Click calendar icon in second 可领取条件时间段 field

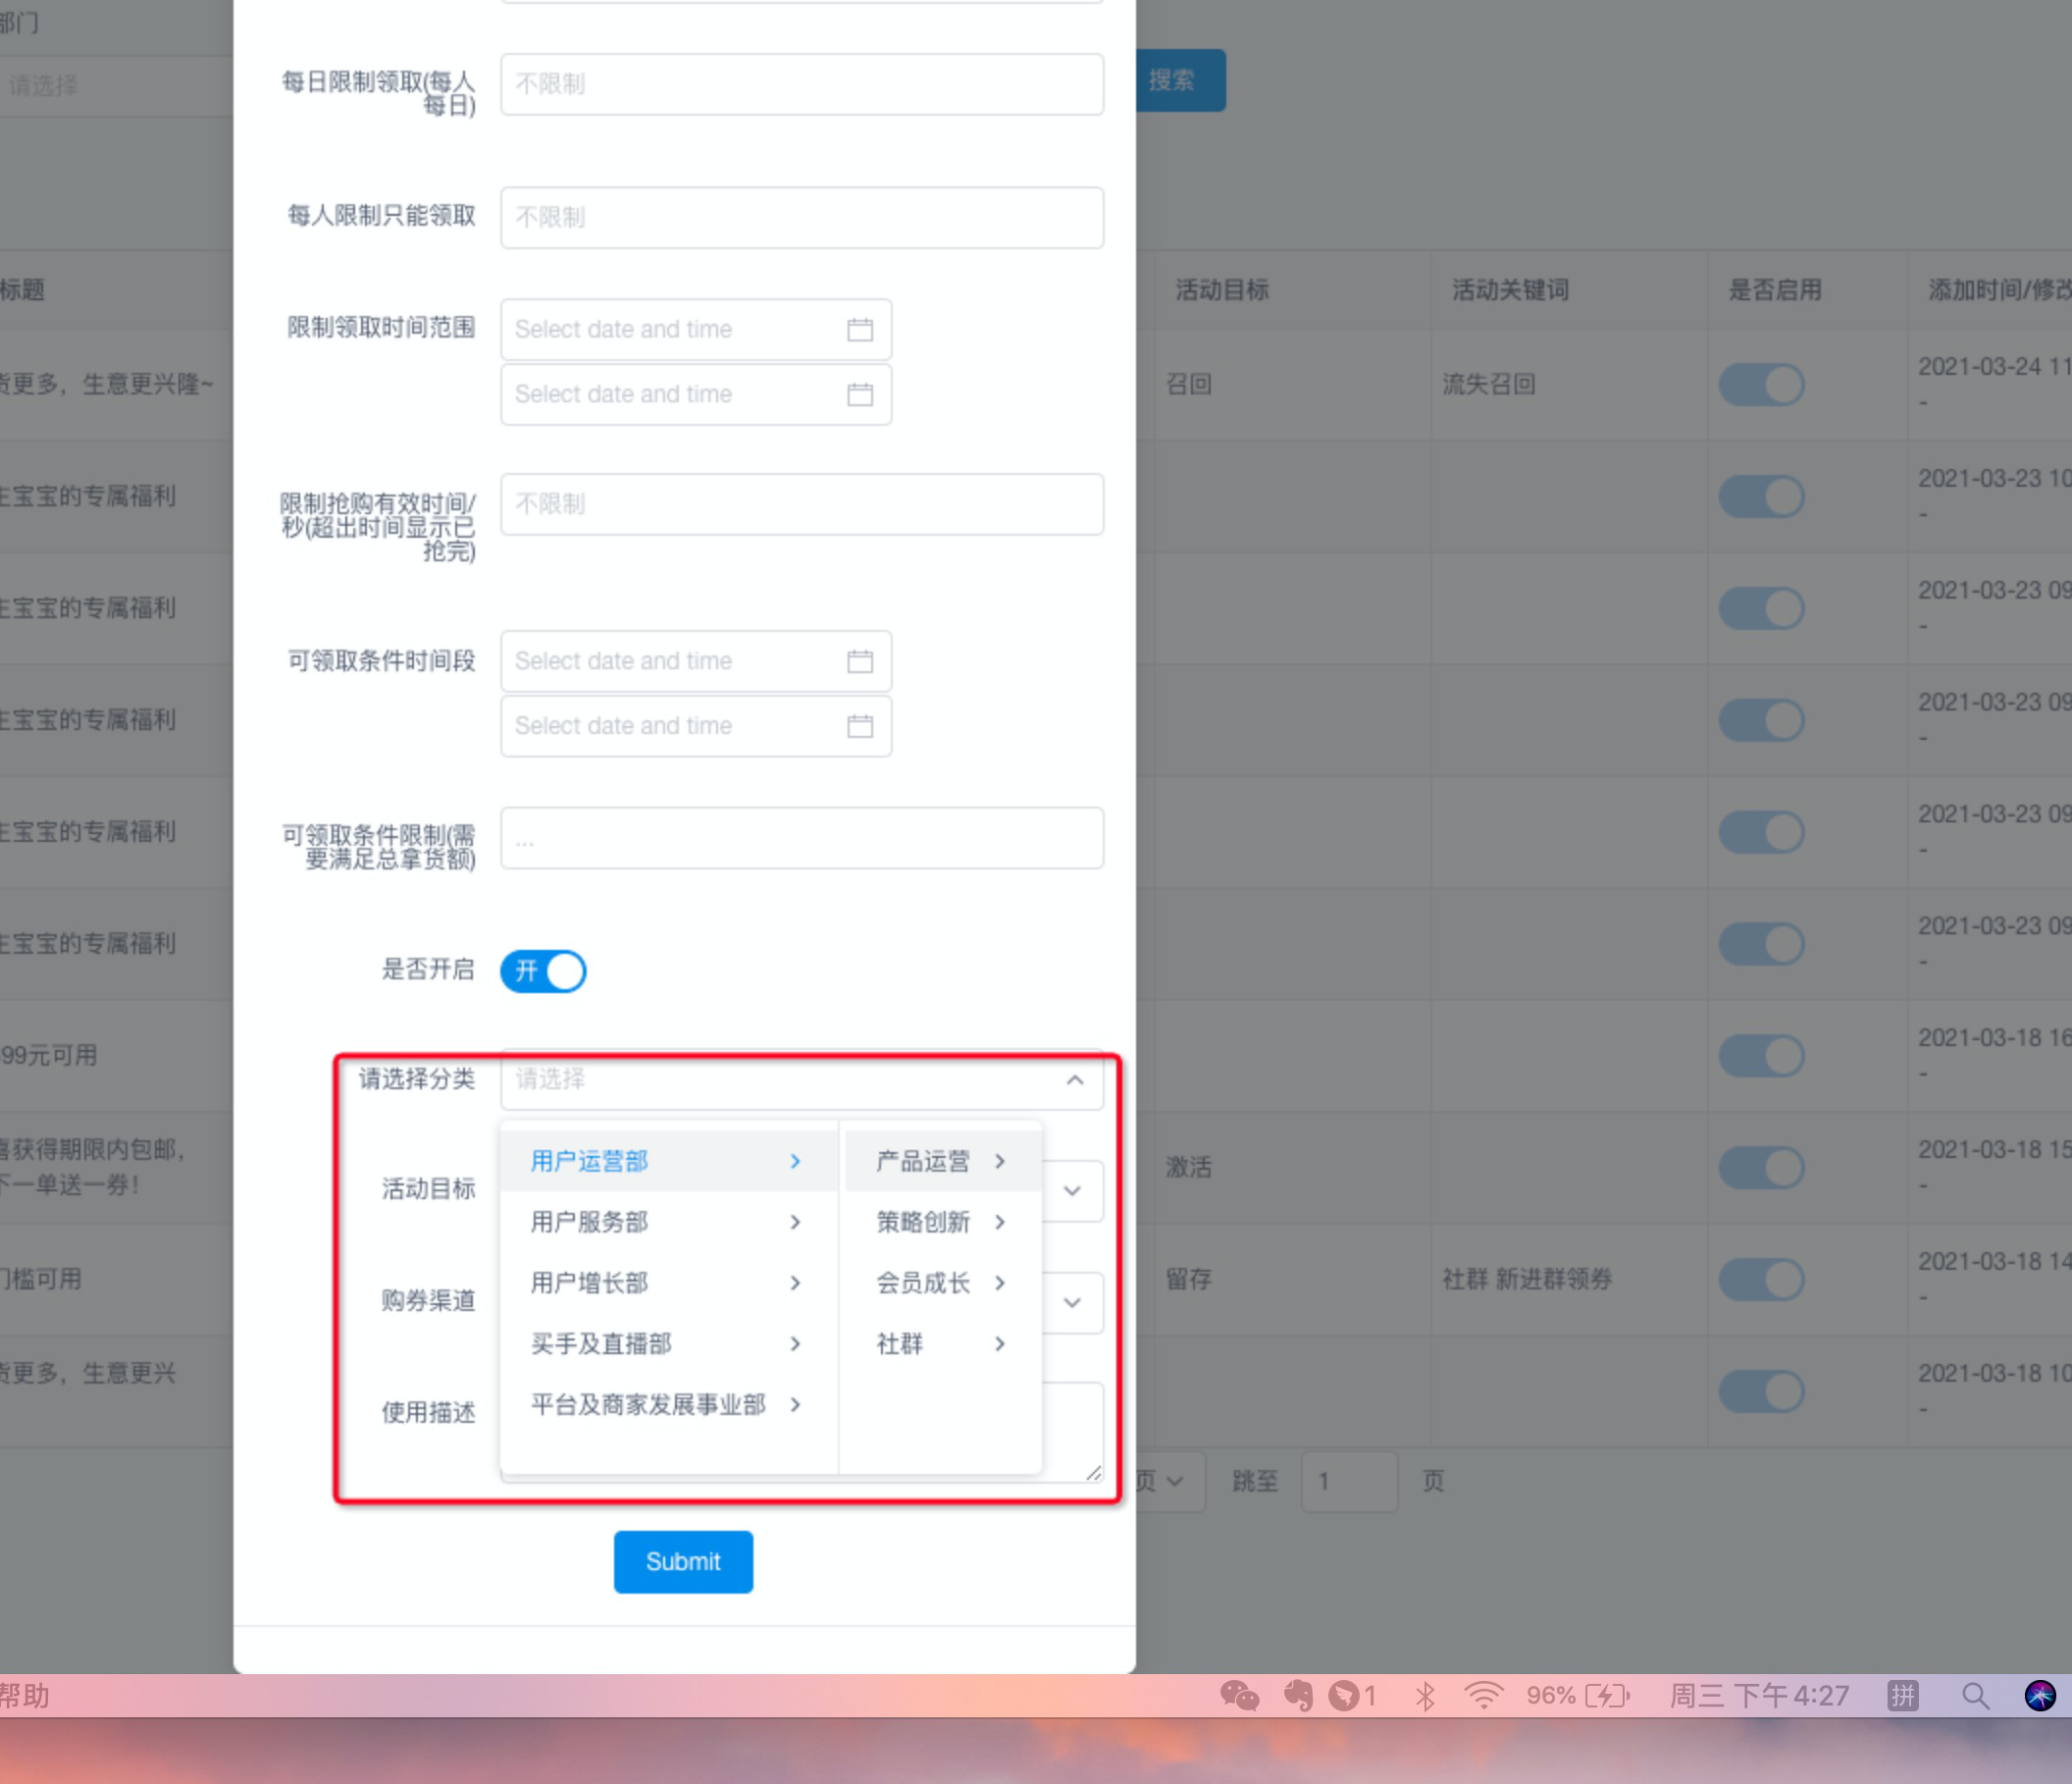pyautogui.click(x=860, y=726)
